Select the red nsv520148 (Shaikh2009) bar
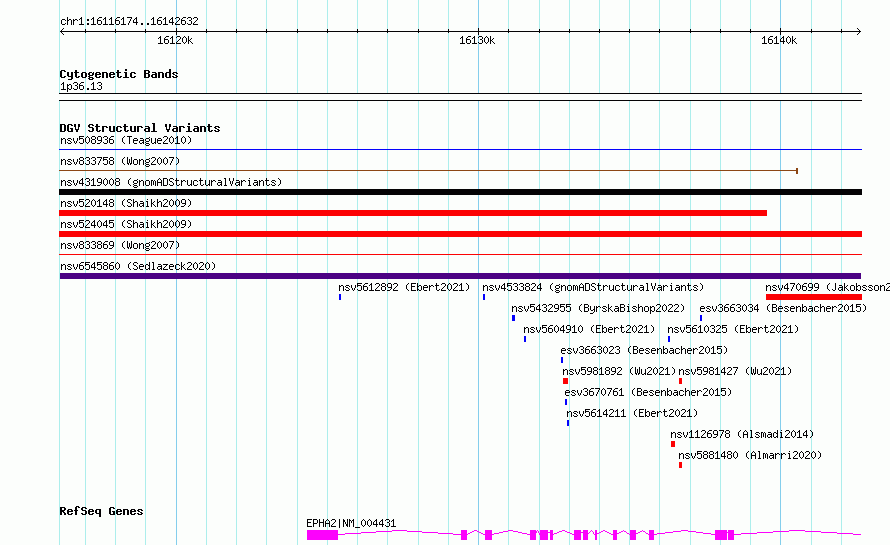This screenshot has height=545, width=890. 413,213
